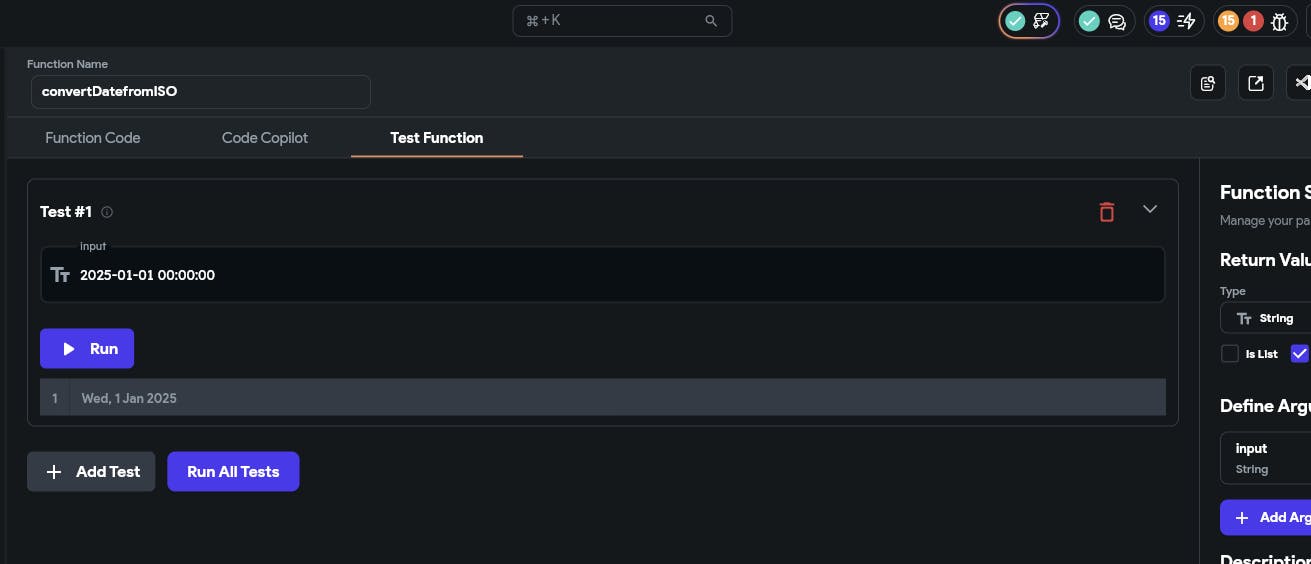Image resolution: width=1311 pixels, height=564 pixels.
Task: Open in VS Code icon
Action: (x=1301, y=83)
